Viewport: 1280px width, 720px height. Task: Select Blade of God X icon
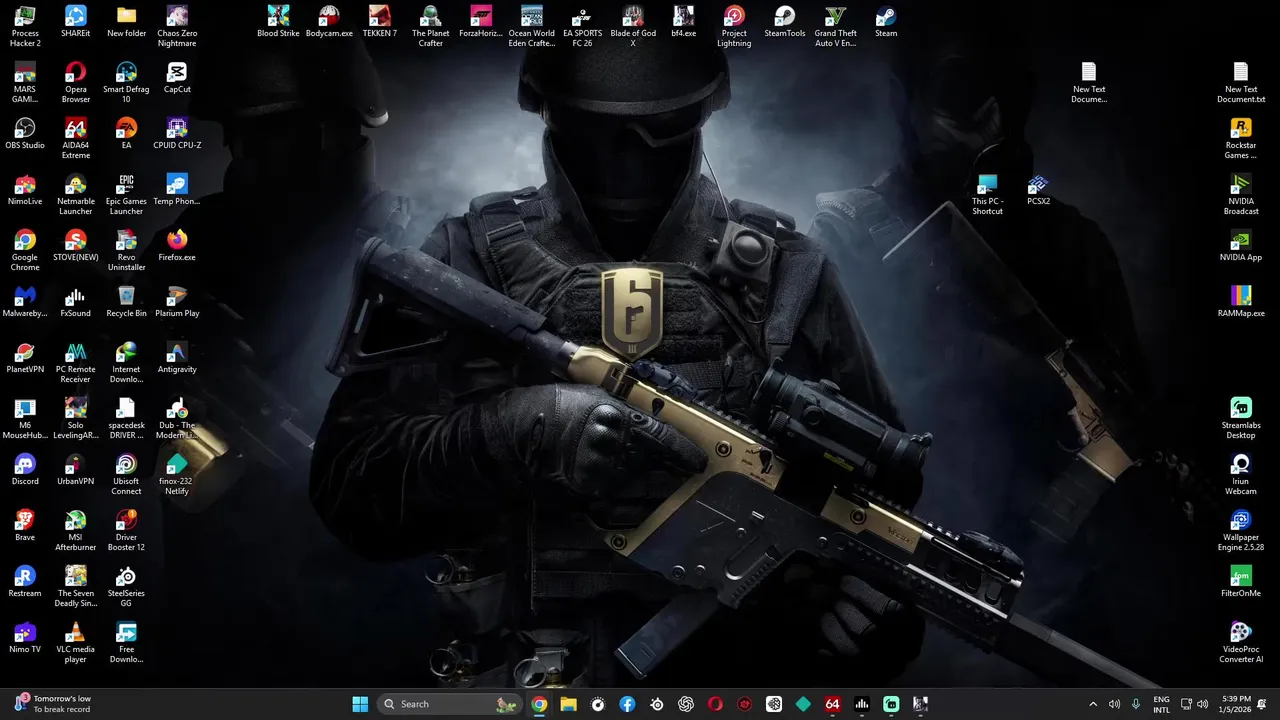(x=633, y=26)
